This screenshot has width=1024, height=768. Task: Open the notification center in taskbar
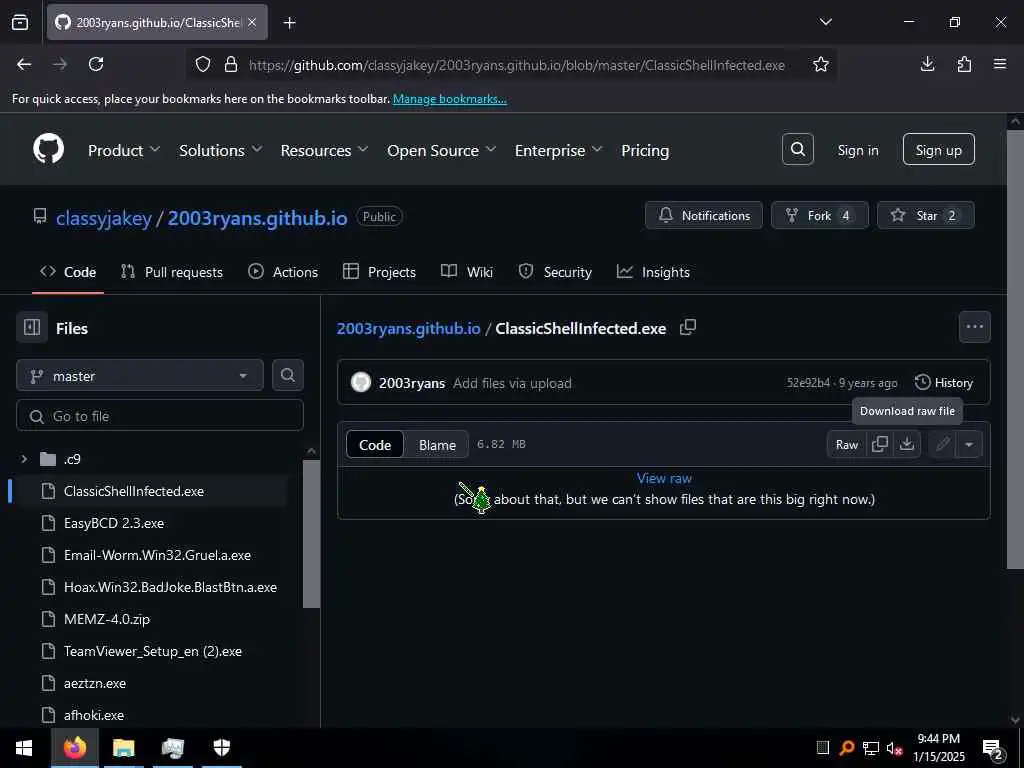993,748
